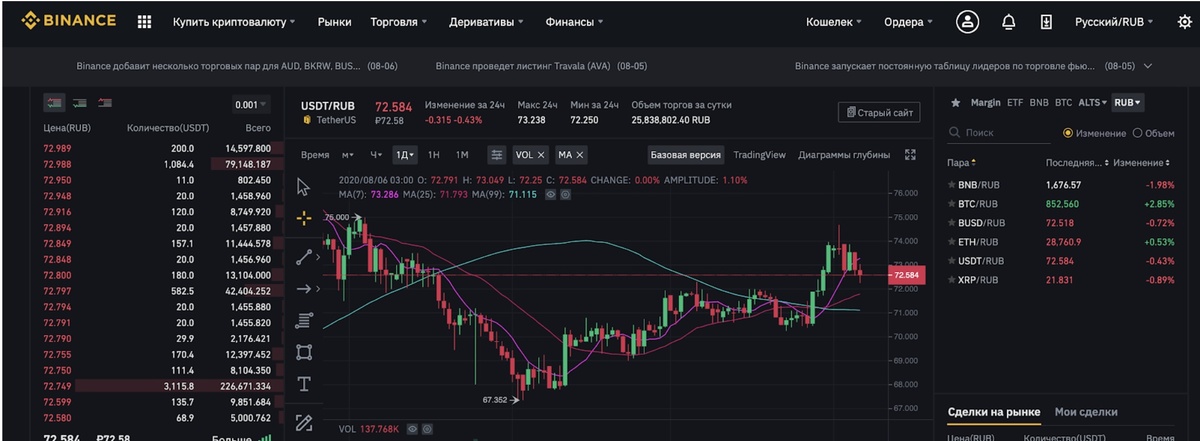Favorite the ETH/RUB pair star

951,242
